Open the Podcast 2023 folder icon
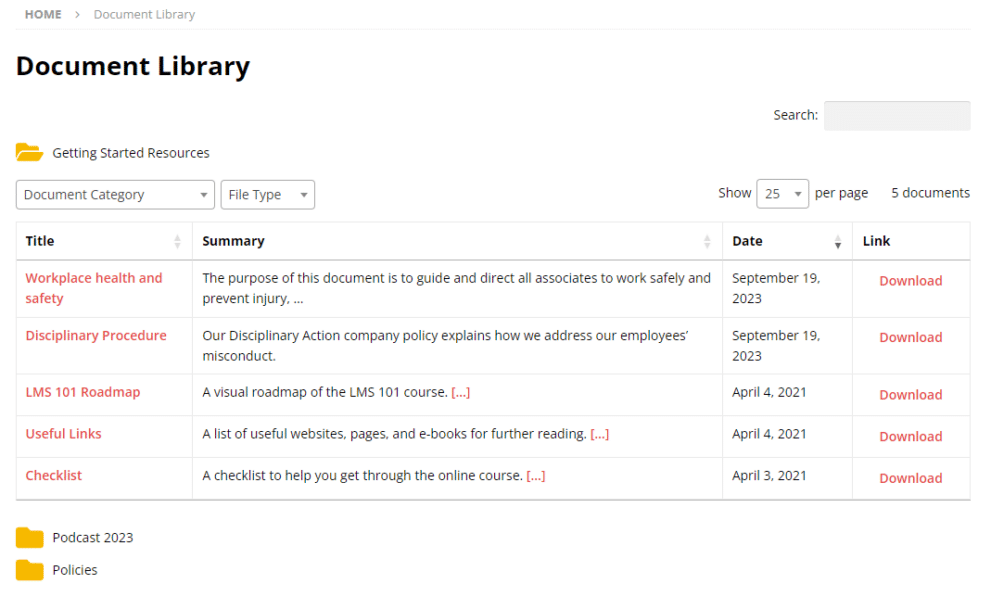 click(31, 537)
